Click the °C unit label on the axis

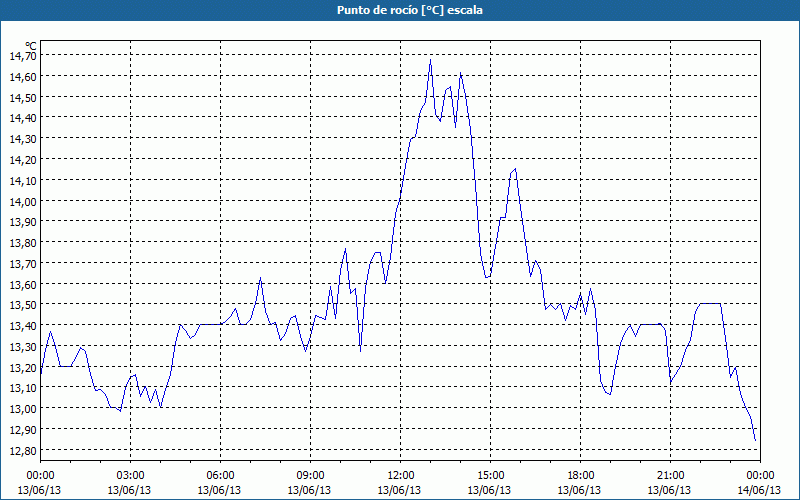[31, 46]
